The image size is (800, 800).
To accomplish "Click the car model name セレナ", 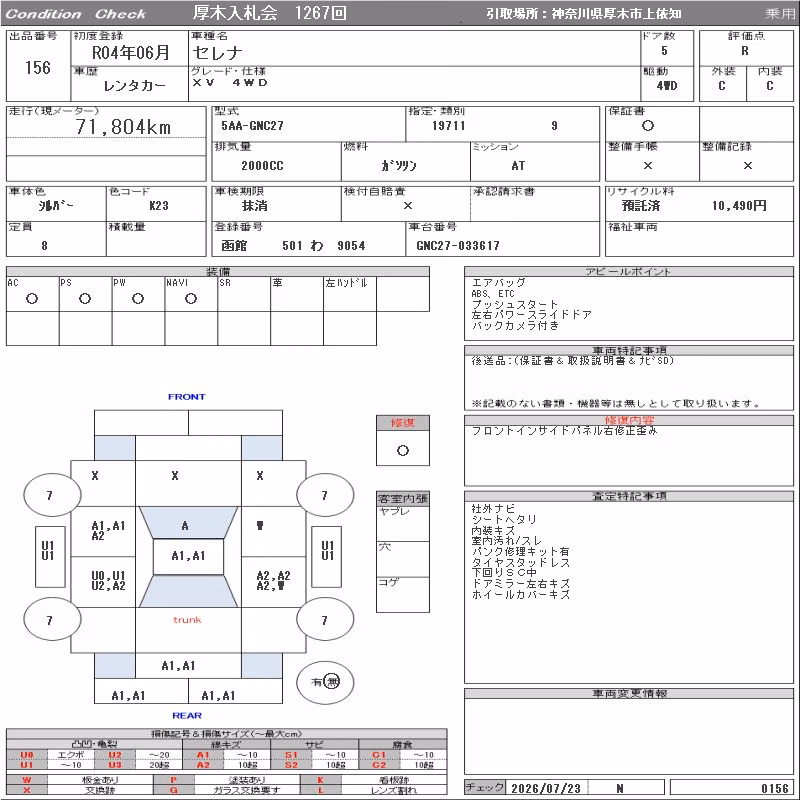I will pos(217,53).
